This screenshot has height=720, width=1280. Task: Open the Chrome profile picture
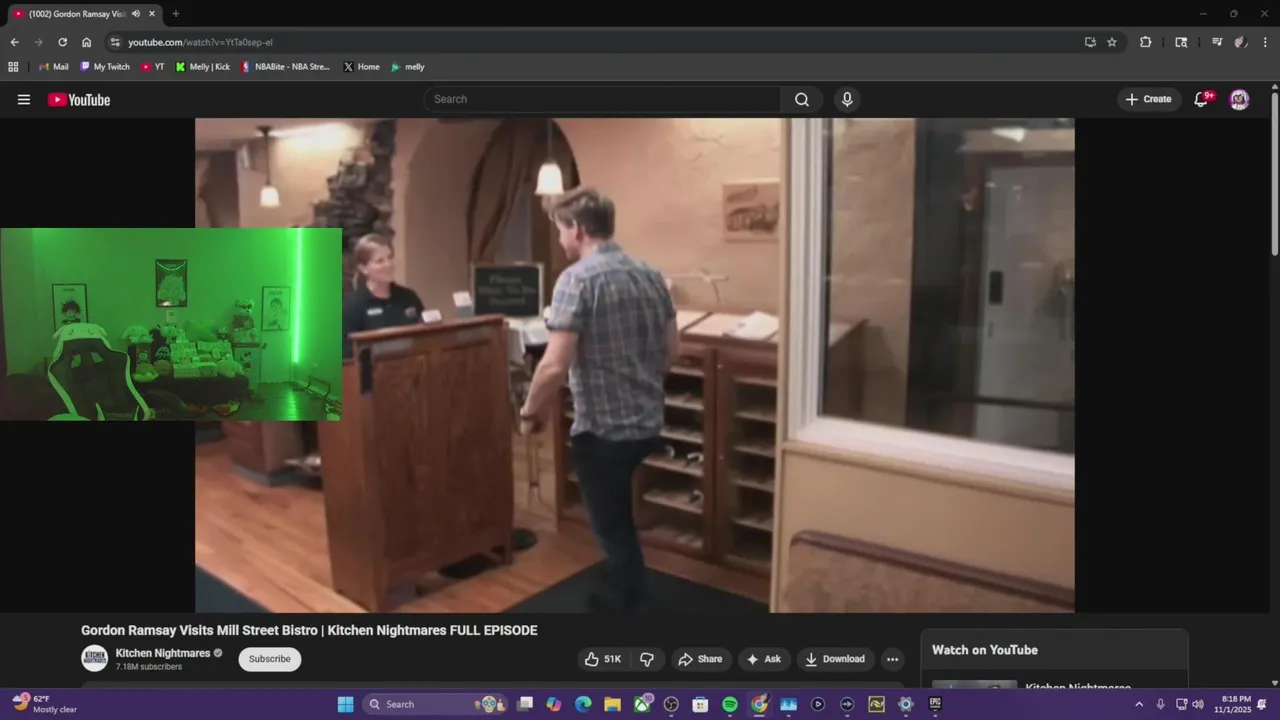click(x=1240, y=42)
